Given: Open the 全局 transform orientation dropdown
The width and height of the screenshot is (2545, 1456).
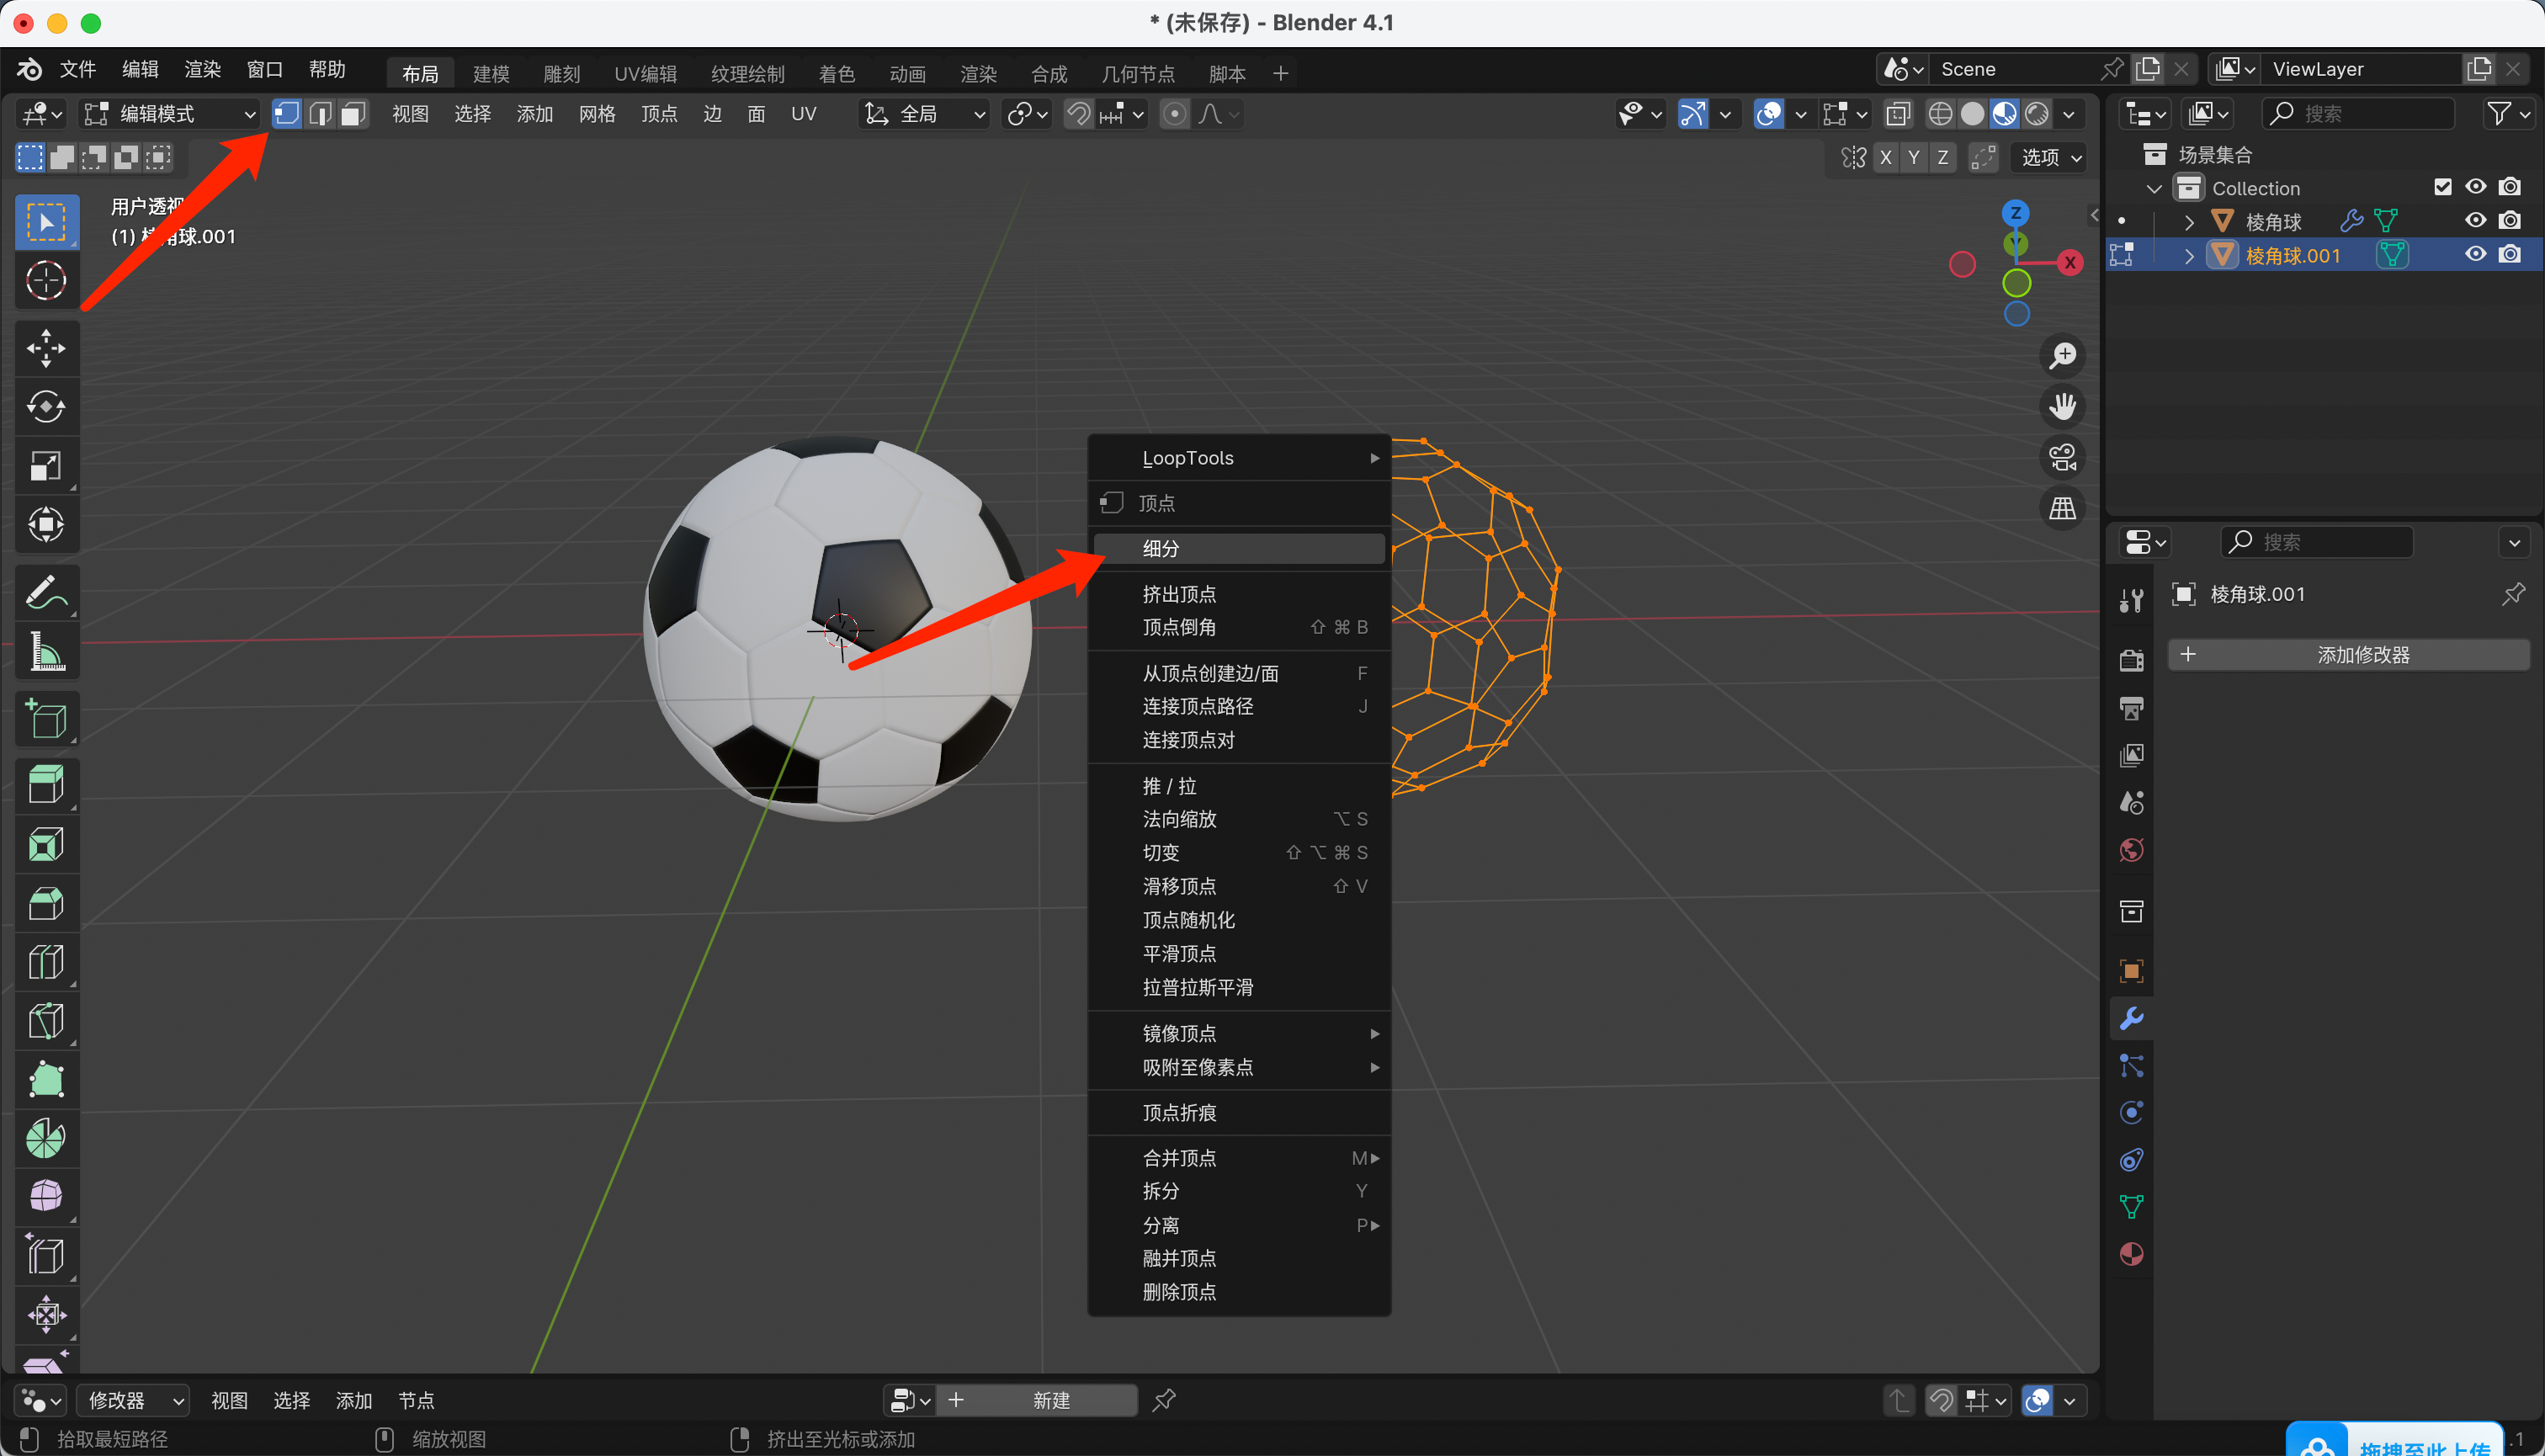Looking at the screenshot, I should (x=925, y=114).
